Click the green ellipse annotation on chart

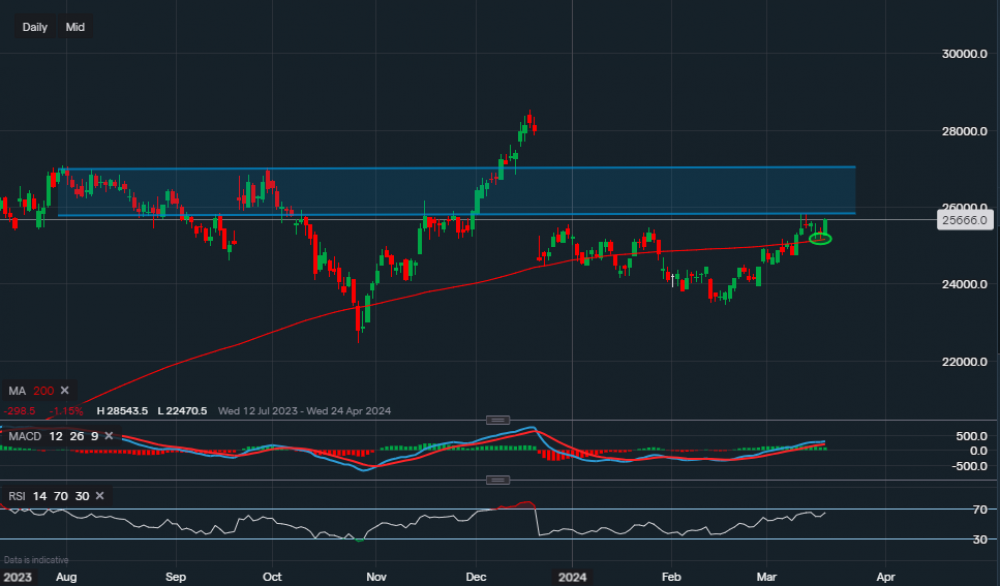(x=820, y=238)
